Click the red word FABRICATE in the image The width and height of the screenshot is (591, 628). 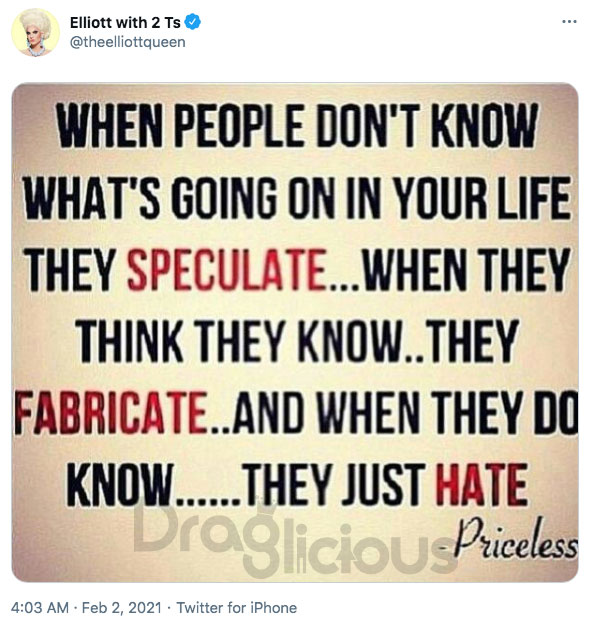point(111,413)
